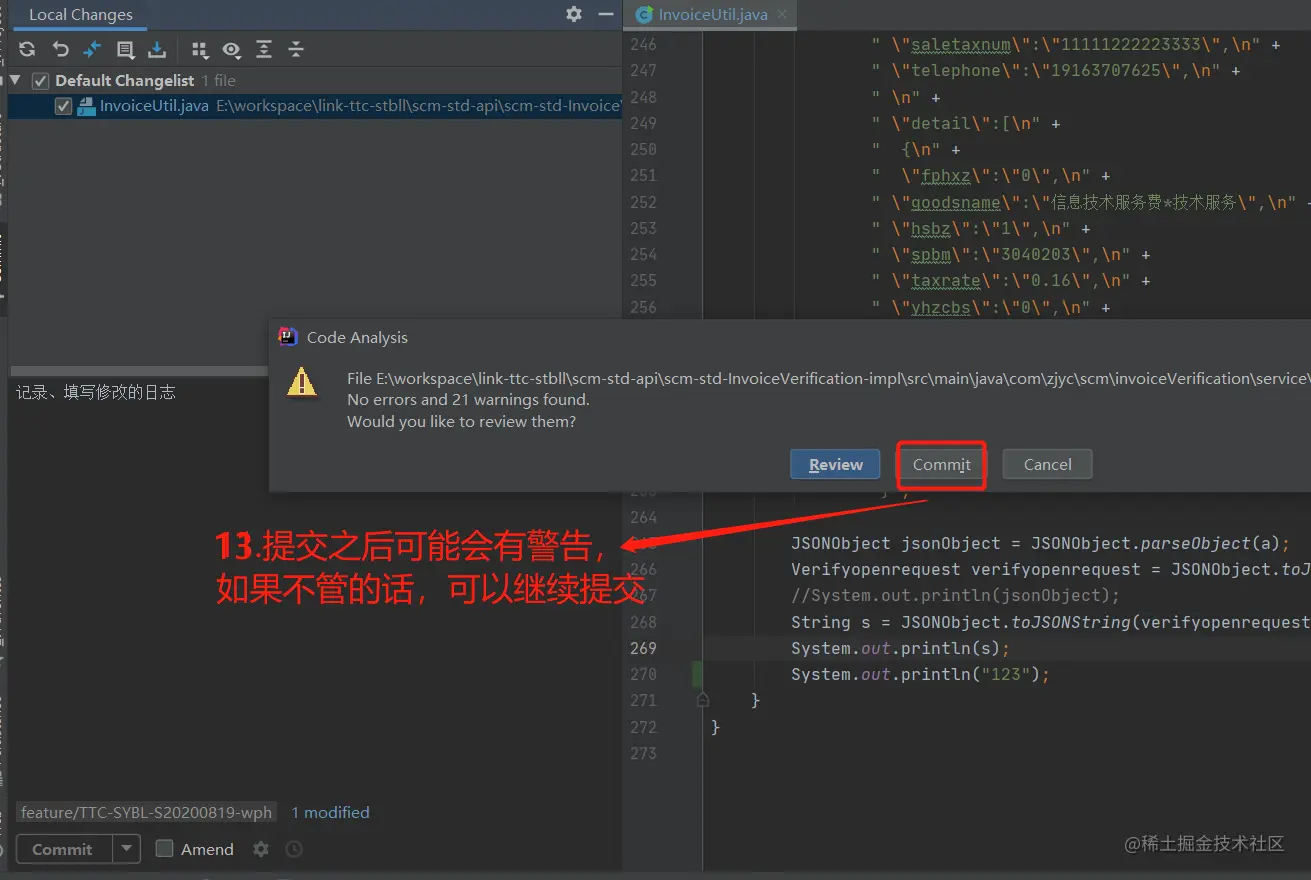The width and height of the screenshot is (1311, 880).
Task: Click the Shelve silently icon
Action: pos(157,49)
